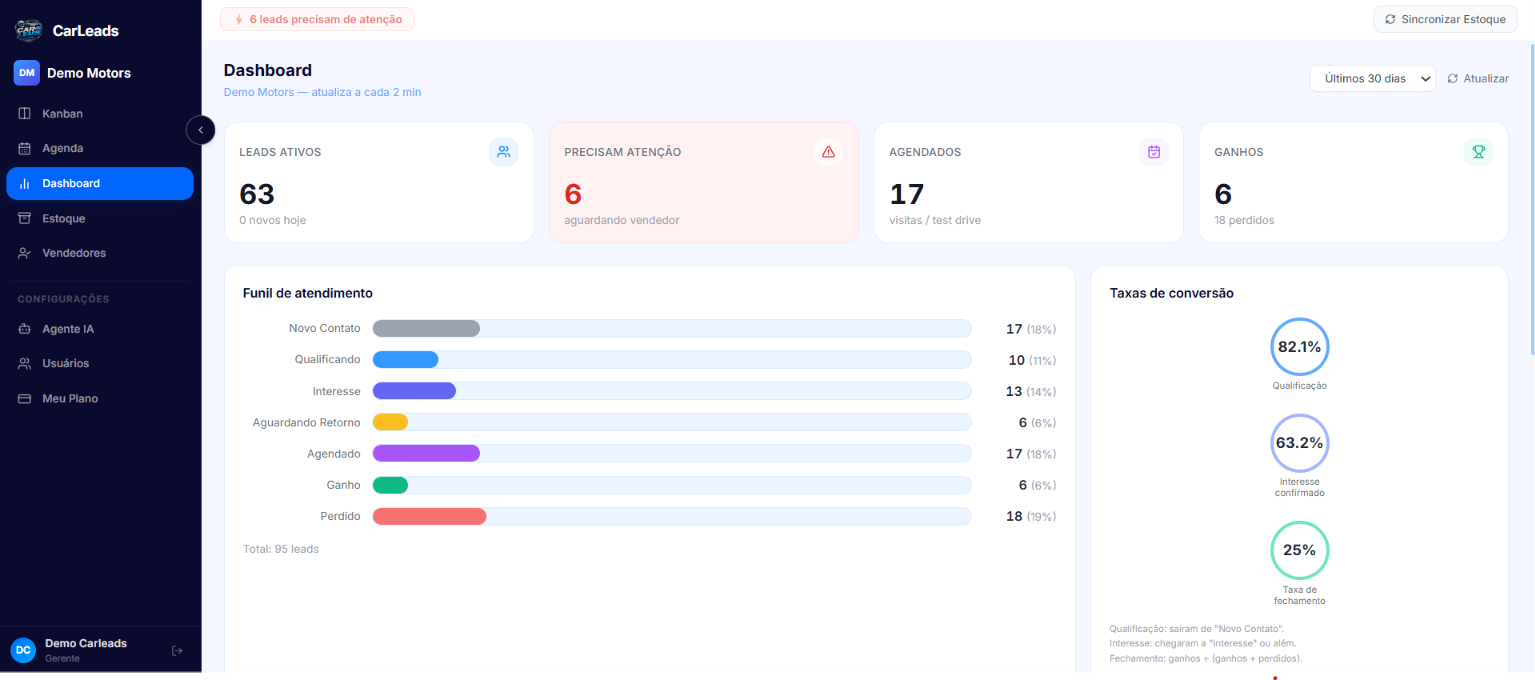Click the Agenda calendar icon
Image resolution: width=1535 pixels, height=680 pixels.
[x=25, y=148]
